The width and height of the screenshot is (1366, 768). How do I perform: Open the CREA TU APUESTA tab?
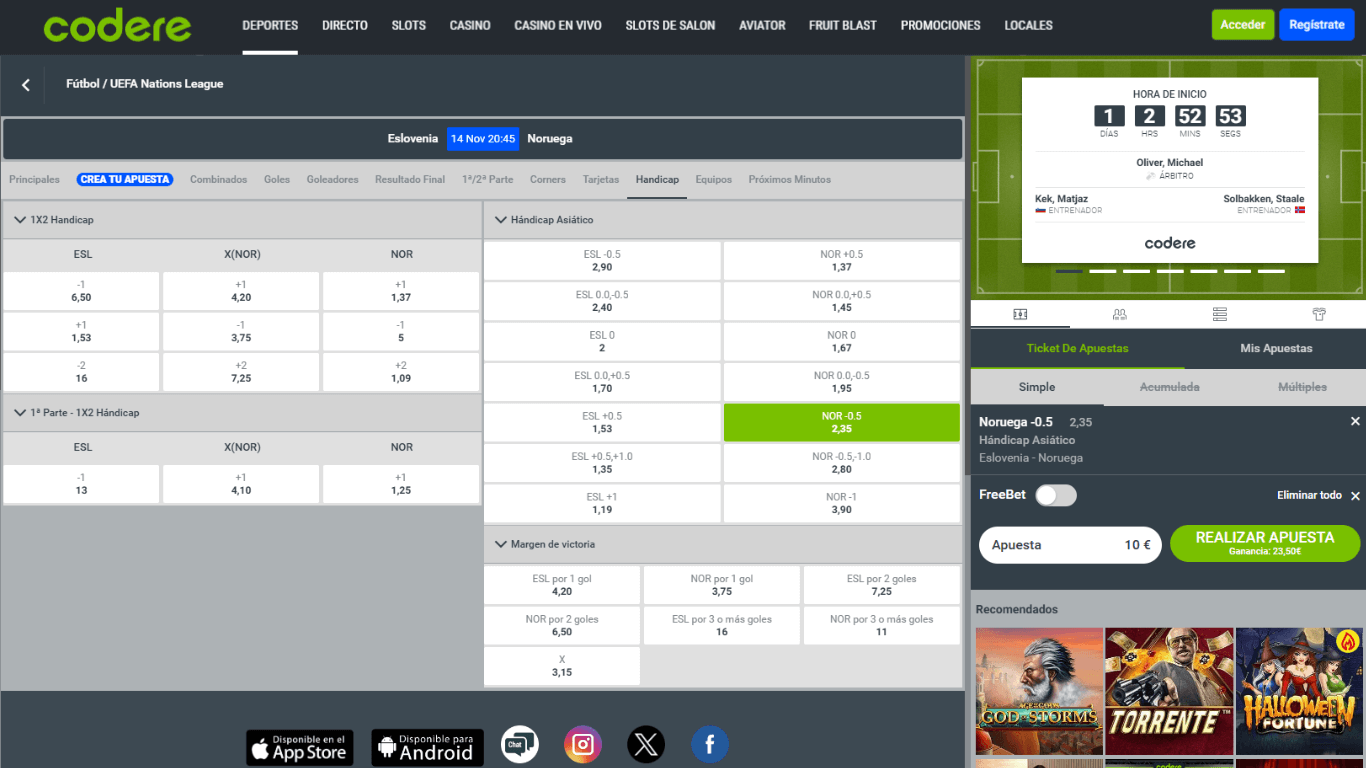[x=125, y=180]
